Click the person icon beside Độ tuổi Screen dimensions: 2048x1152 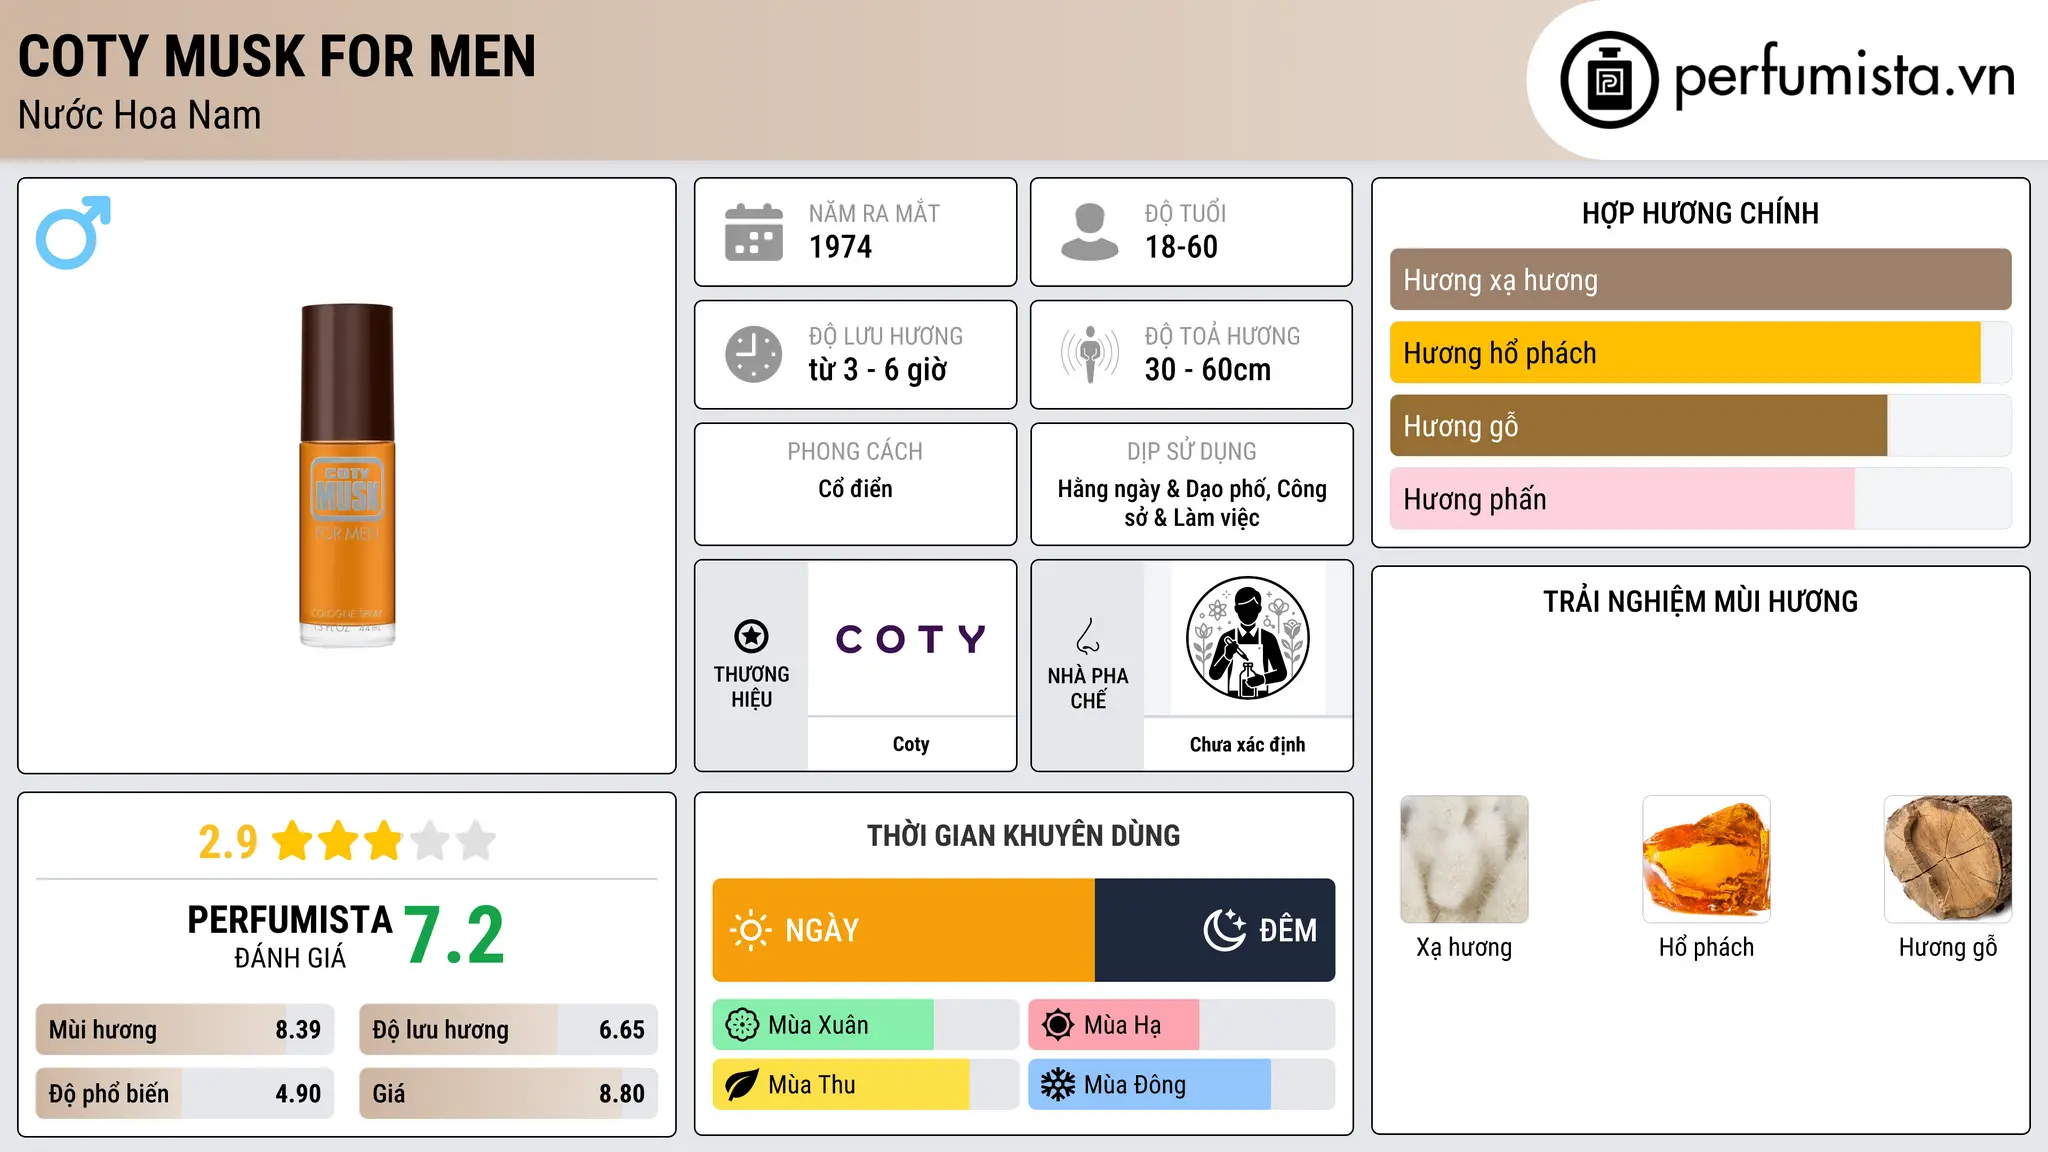click(1090, 232)
